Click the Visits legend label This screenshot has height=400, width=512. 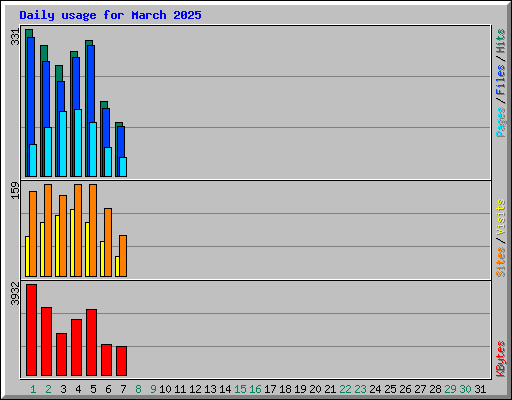click(x=500, y=217)
